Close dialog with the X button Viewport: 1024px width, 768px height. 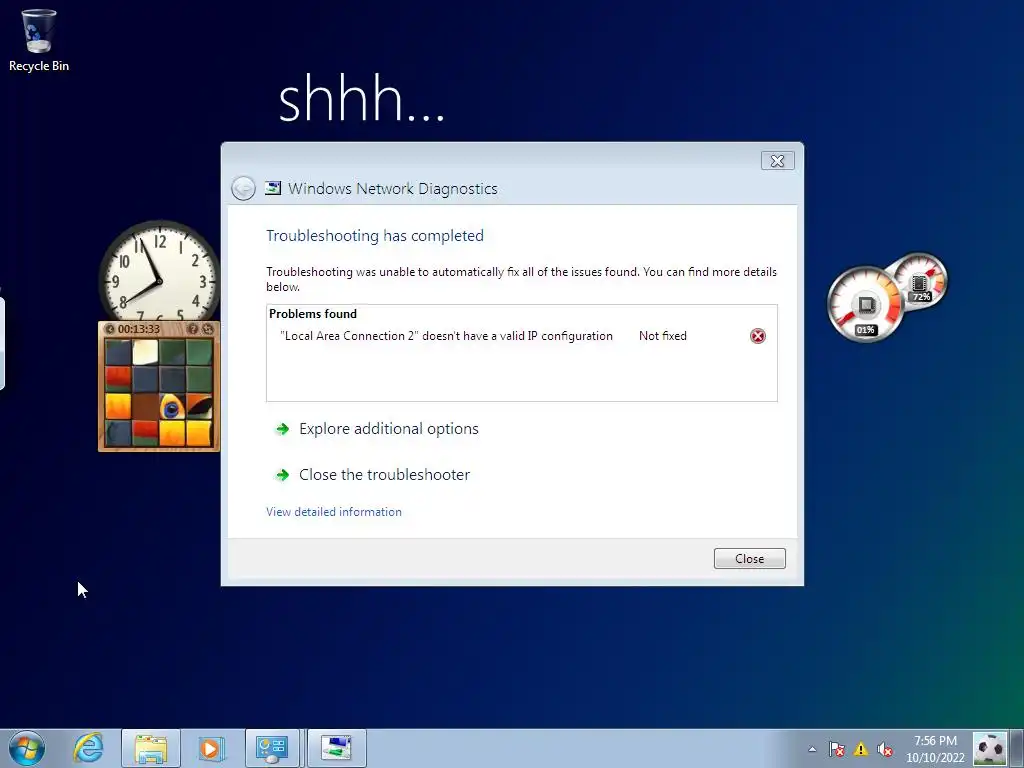777,161
